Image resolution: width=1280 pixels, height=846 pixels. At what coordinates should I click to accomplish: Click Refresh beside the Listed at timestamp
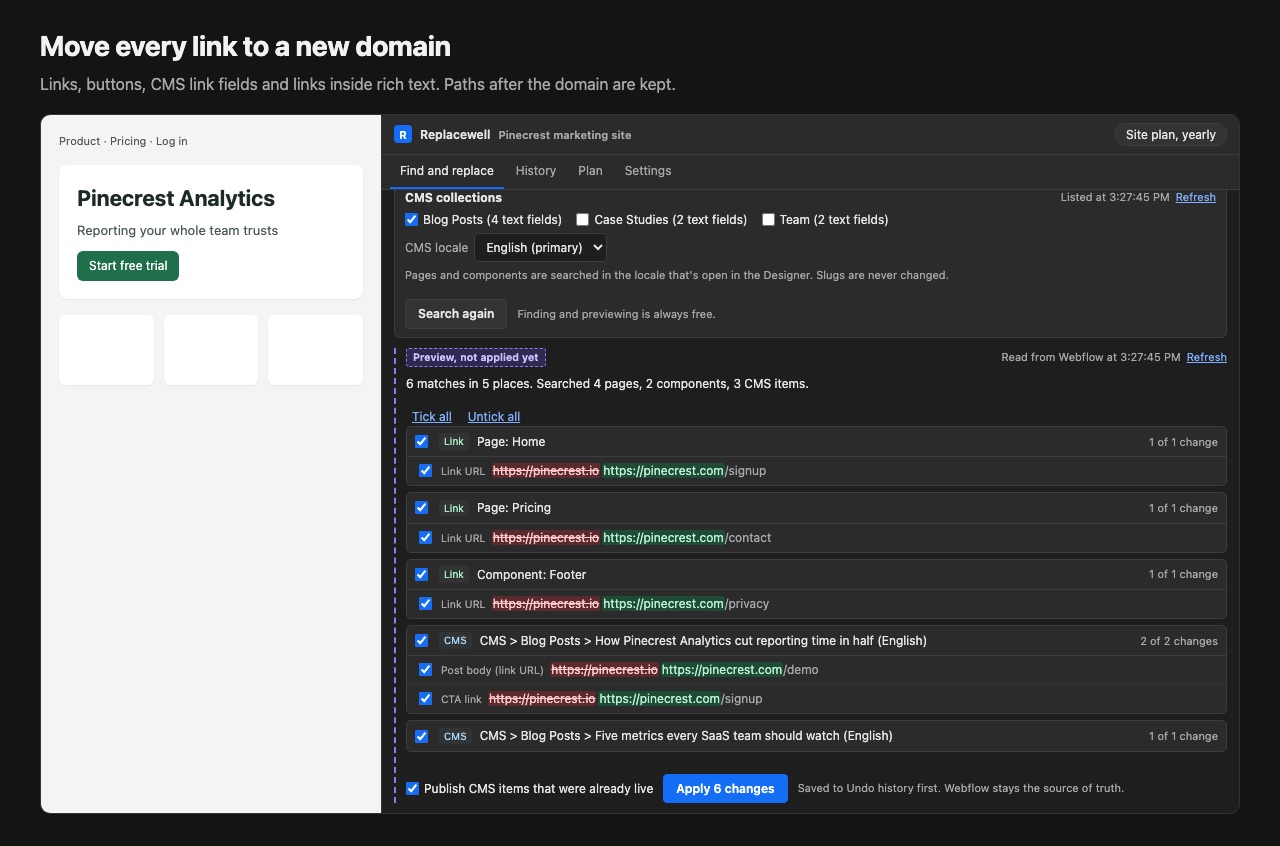1196,197
